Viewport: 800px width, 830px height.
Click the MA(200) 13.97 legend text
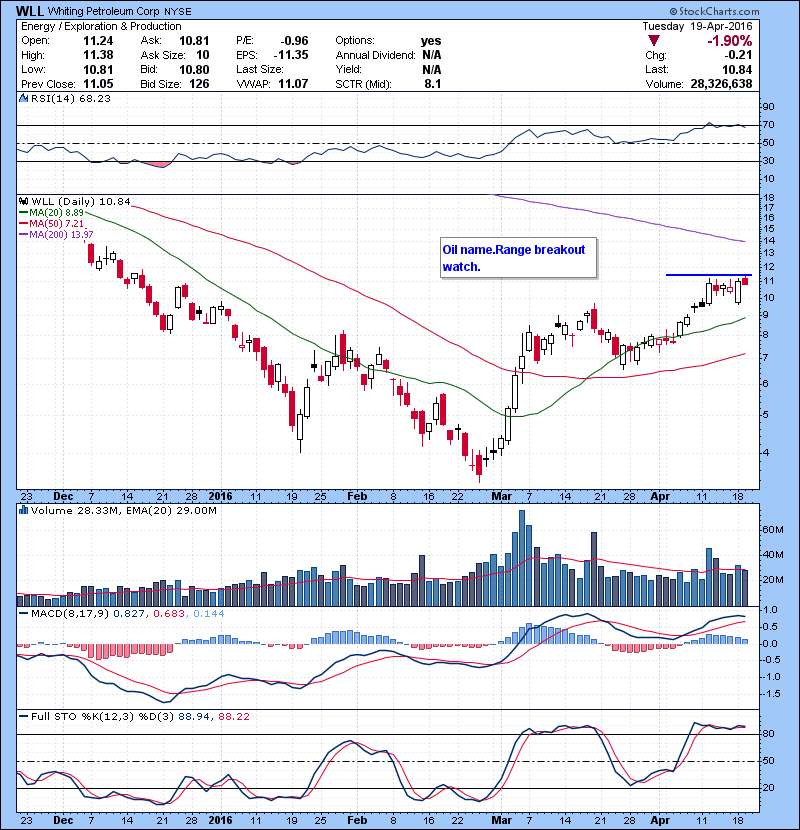(61, 234)
